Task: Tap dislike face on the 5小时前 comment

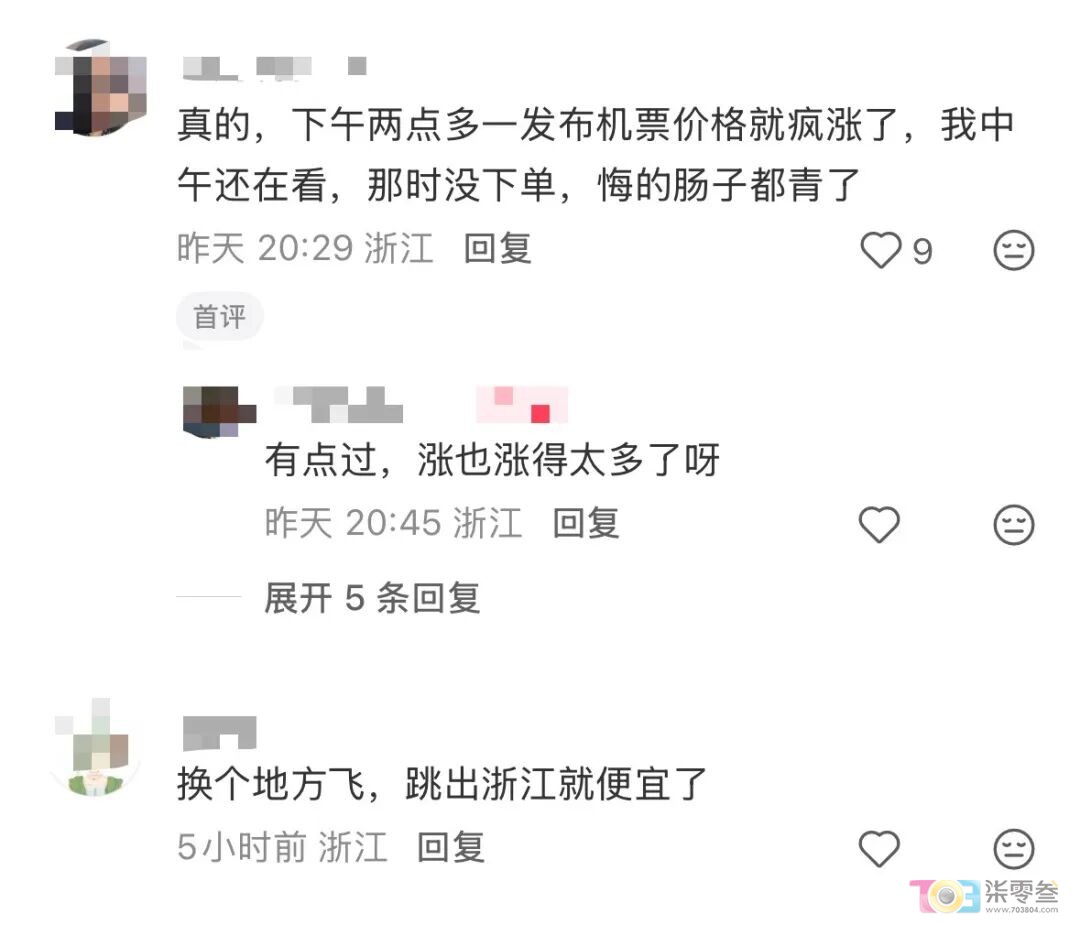Action: [x=1013, y=849]
